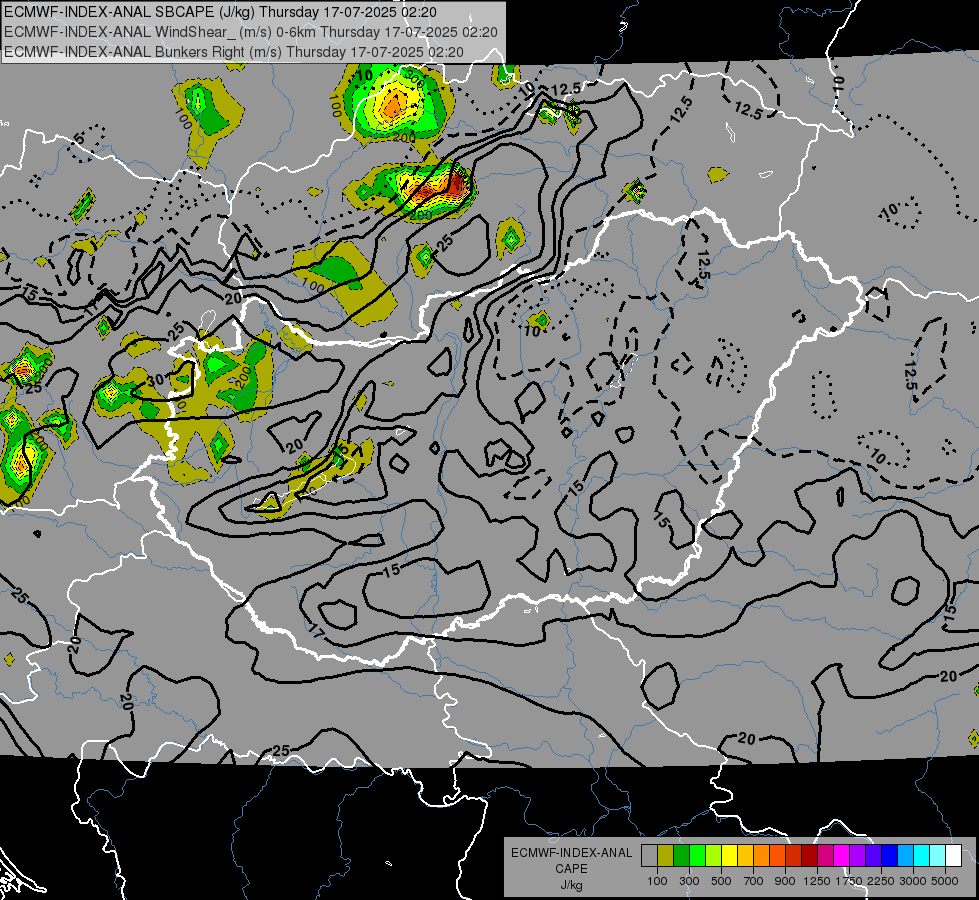Click the 2250 legend value

(x=881, y=881)
